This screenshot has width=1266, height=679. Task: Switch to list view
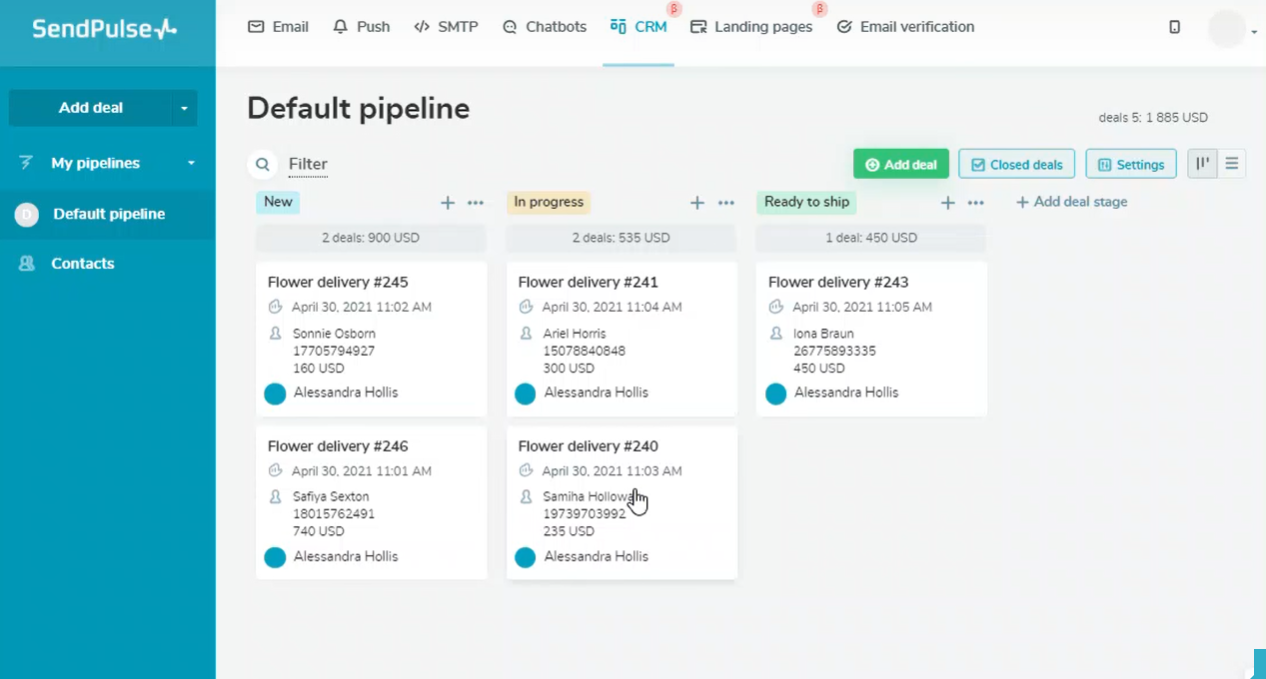coord(1232,164)
